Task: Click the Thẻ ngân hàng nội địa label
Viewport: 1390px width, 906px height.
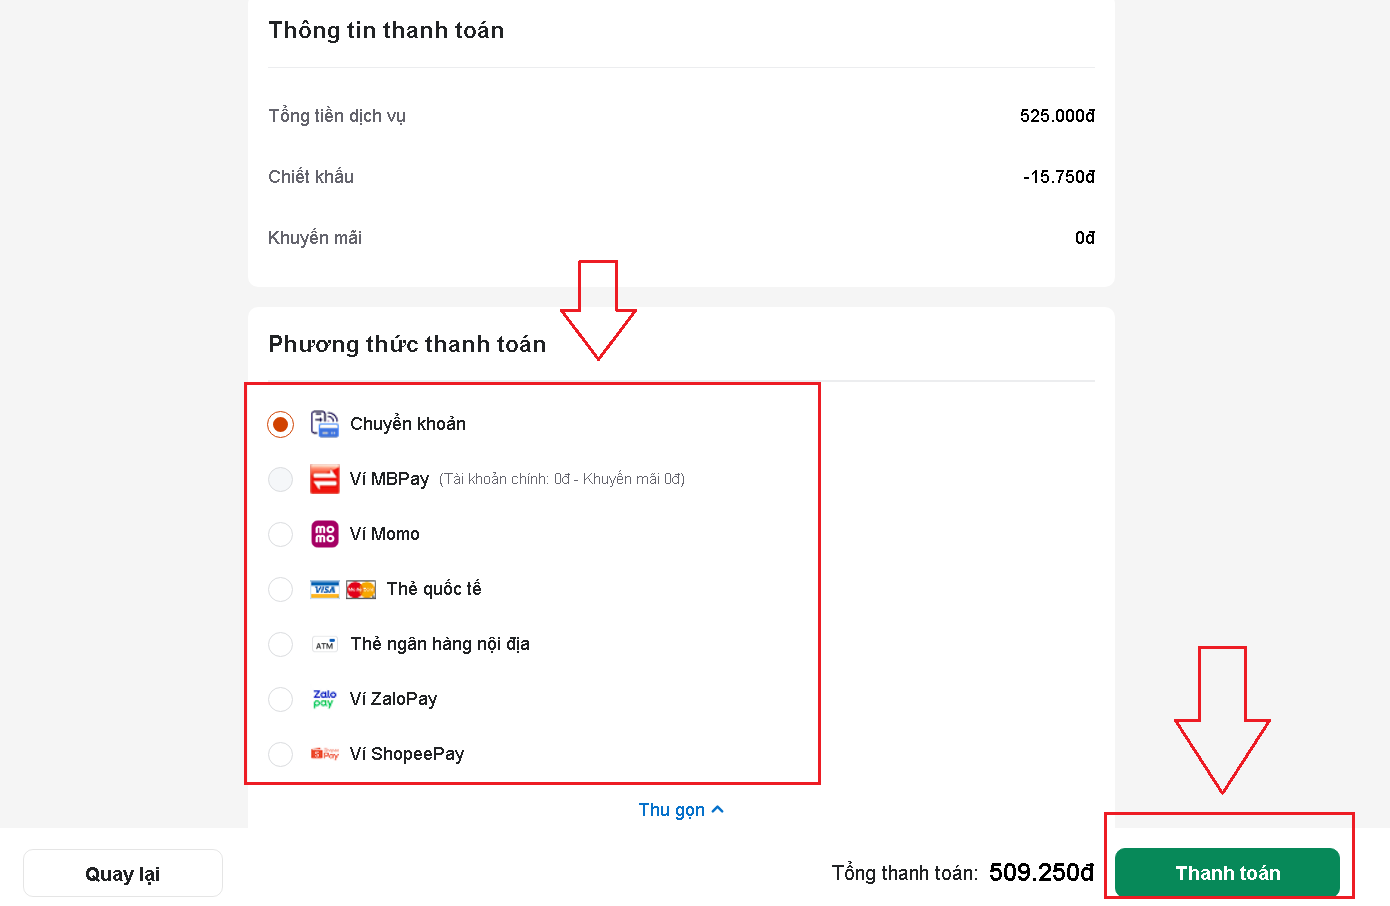Action: pos(440,644)
